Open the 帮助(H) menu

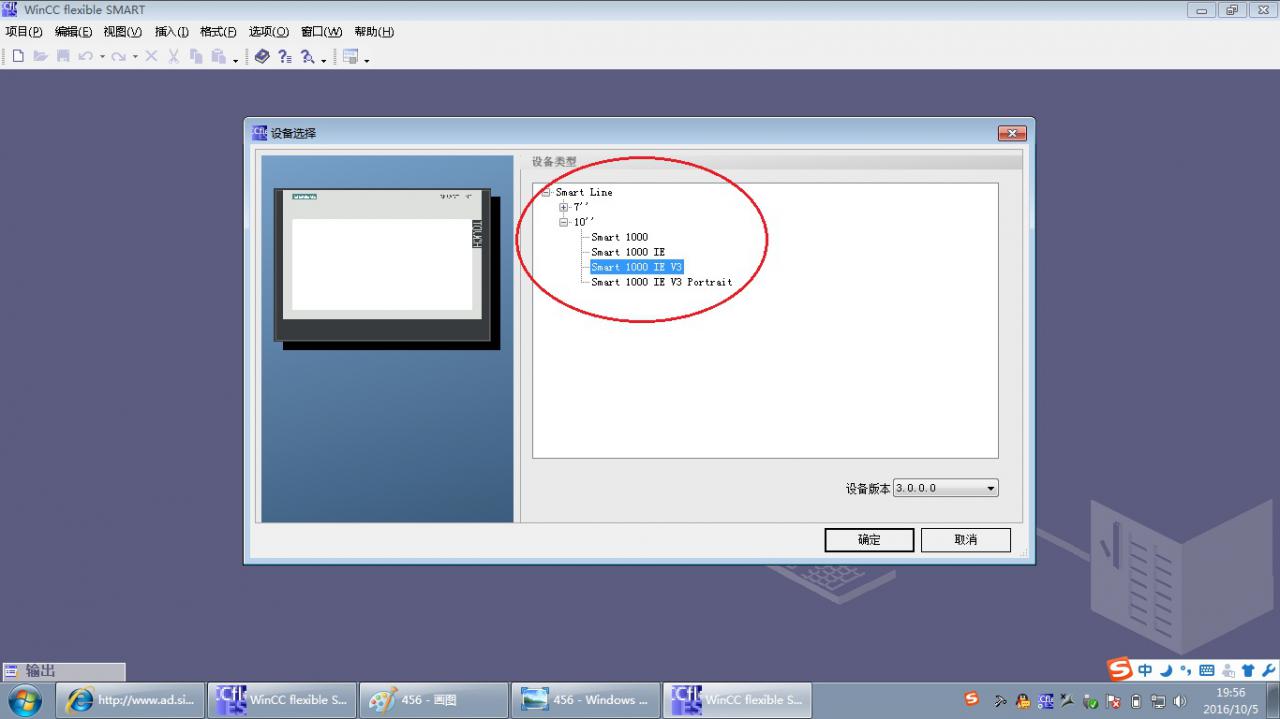point(374,32)
